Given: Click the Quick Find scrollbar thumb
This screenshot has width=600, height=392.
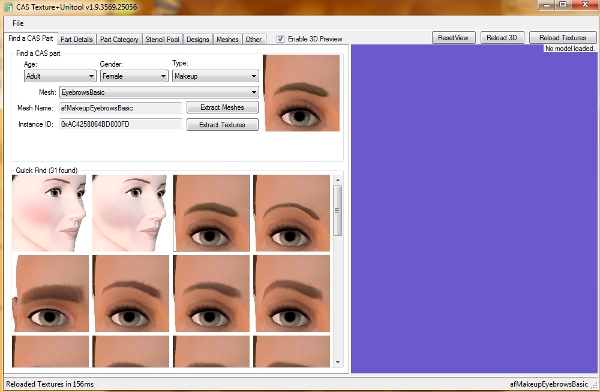Looking at the screenshot, I should [338, 211].
